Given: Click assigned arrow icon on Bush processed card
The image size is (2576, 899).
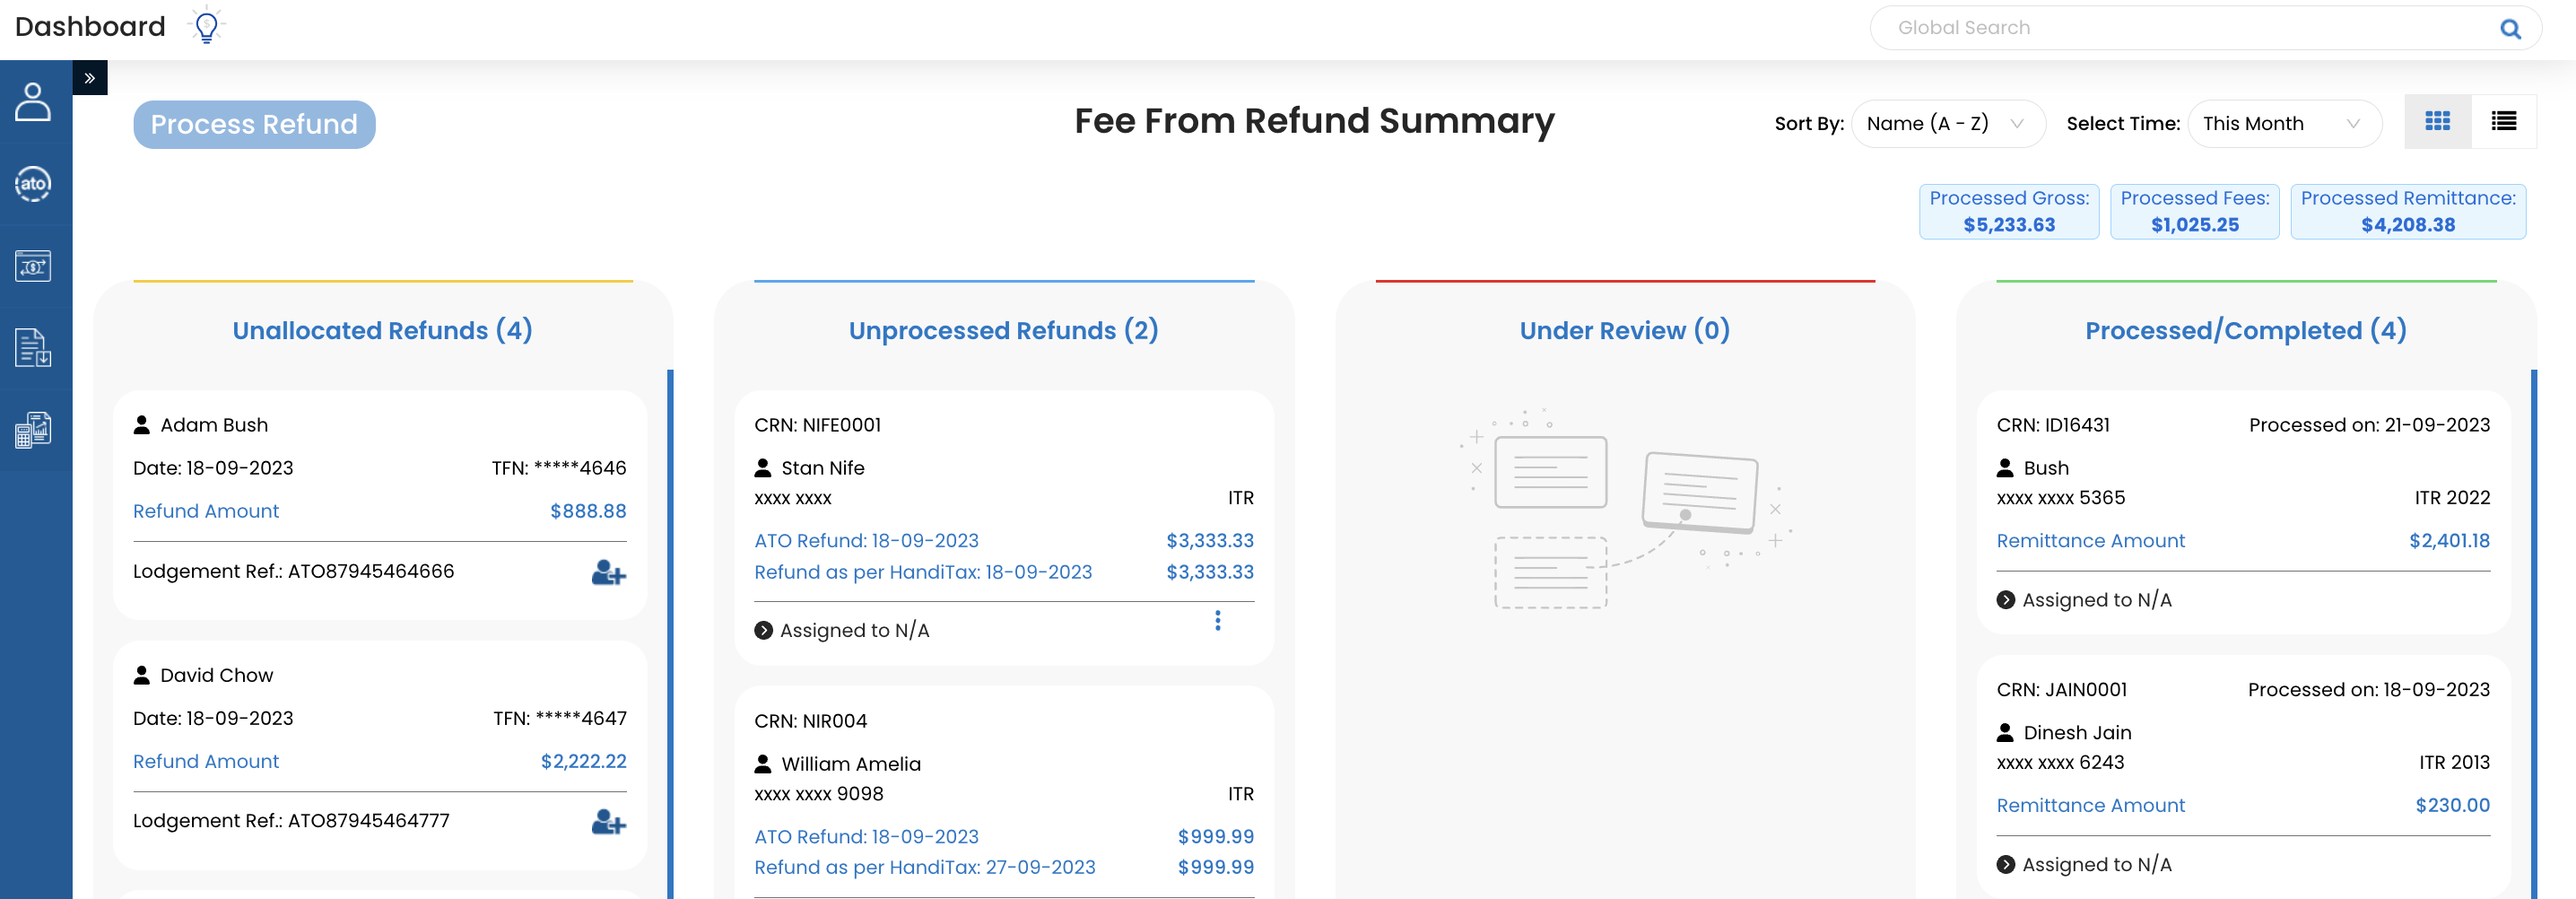Looking at the screenshot, I should point(2005,601).
